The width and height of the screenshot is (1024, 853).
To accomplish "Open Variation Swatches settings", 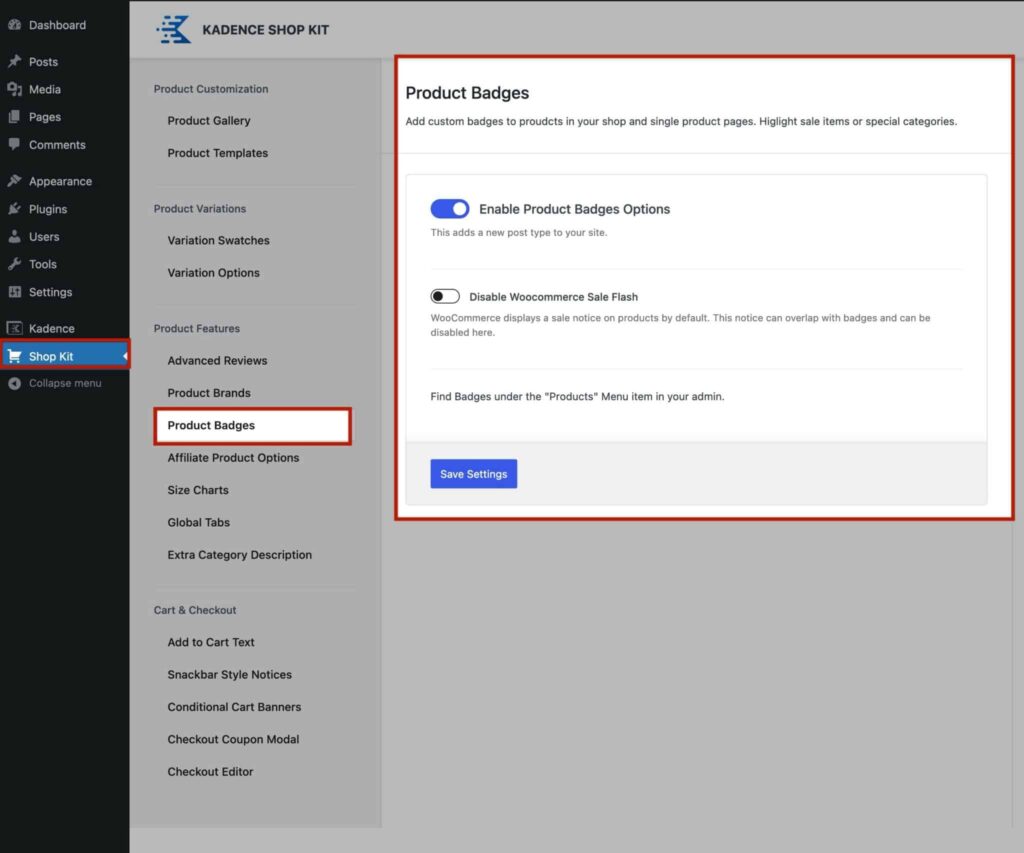I will 218,240.
